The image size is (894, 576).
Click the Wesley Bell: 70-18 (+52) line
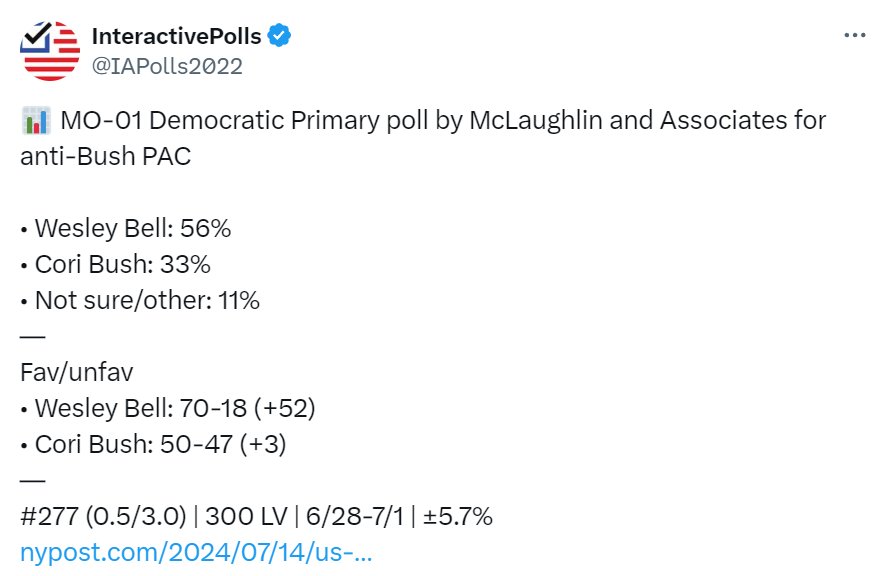pyautogui.click(x=168, y=408)
